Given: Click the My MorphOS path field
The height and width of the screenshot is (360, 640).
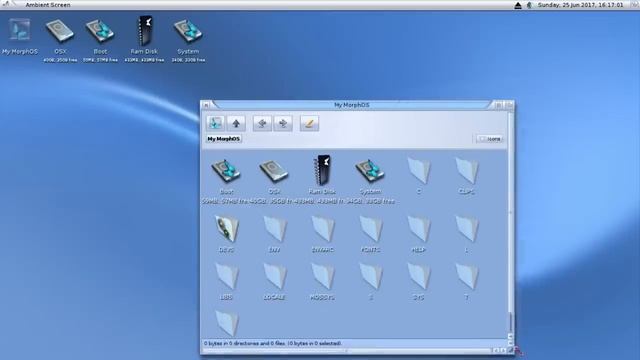Looking at the screenshot, I should 224,139.
